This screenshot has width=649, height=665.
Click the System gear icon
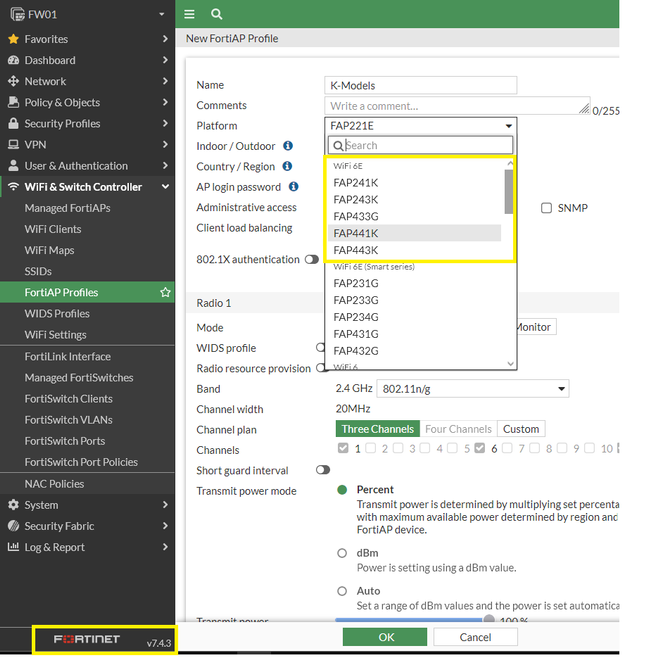click(x=14, y=505)
